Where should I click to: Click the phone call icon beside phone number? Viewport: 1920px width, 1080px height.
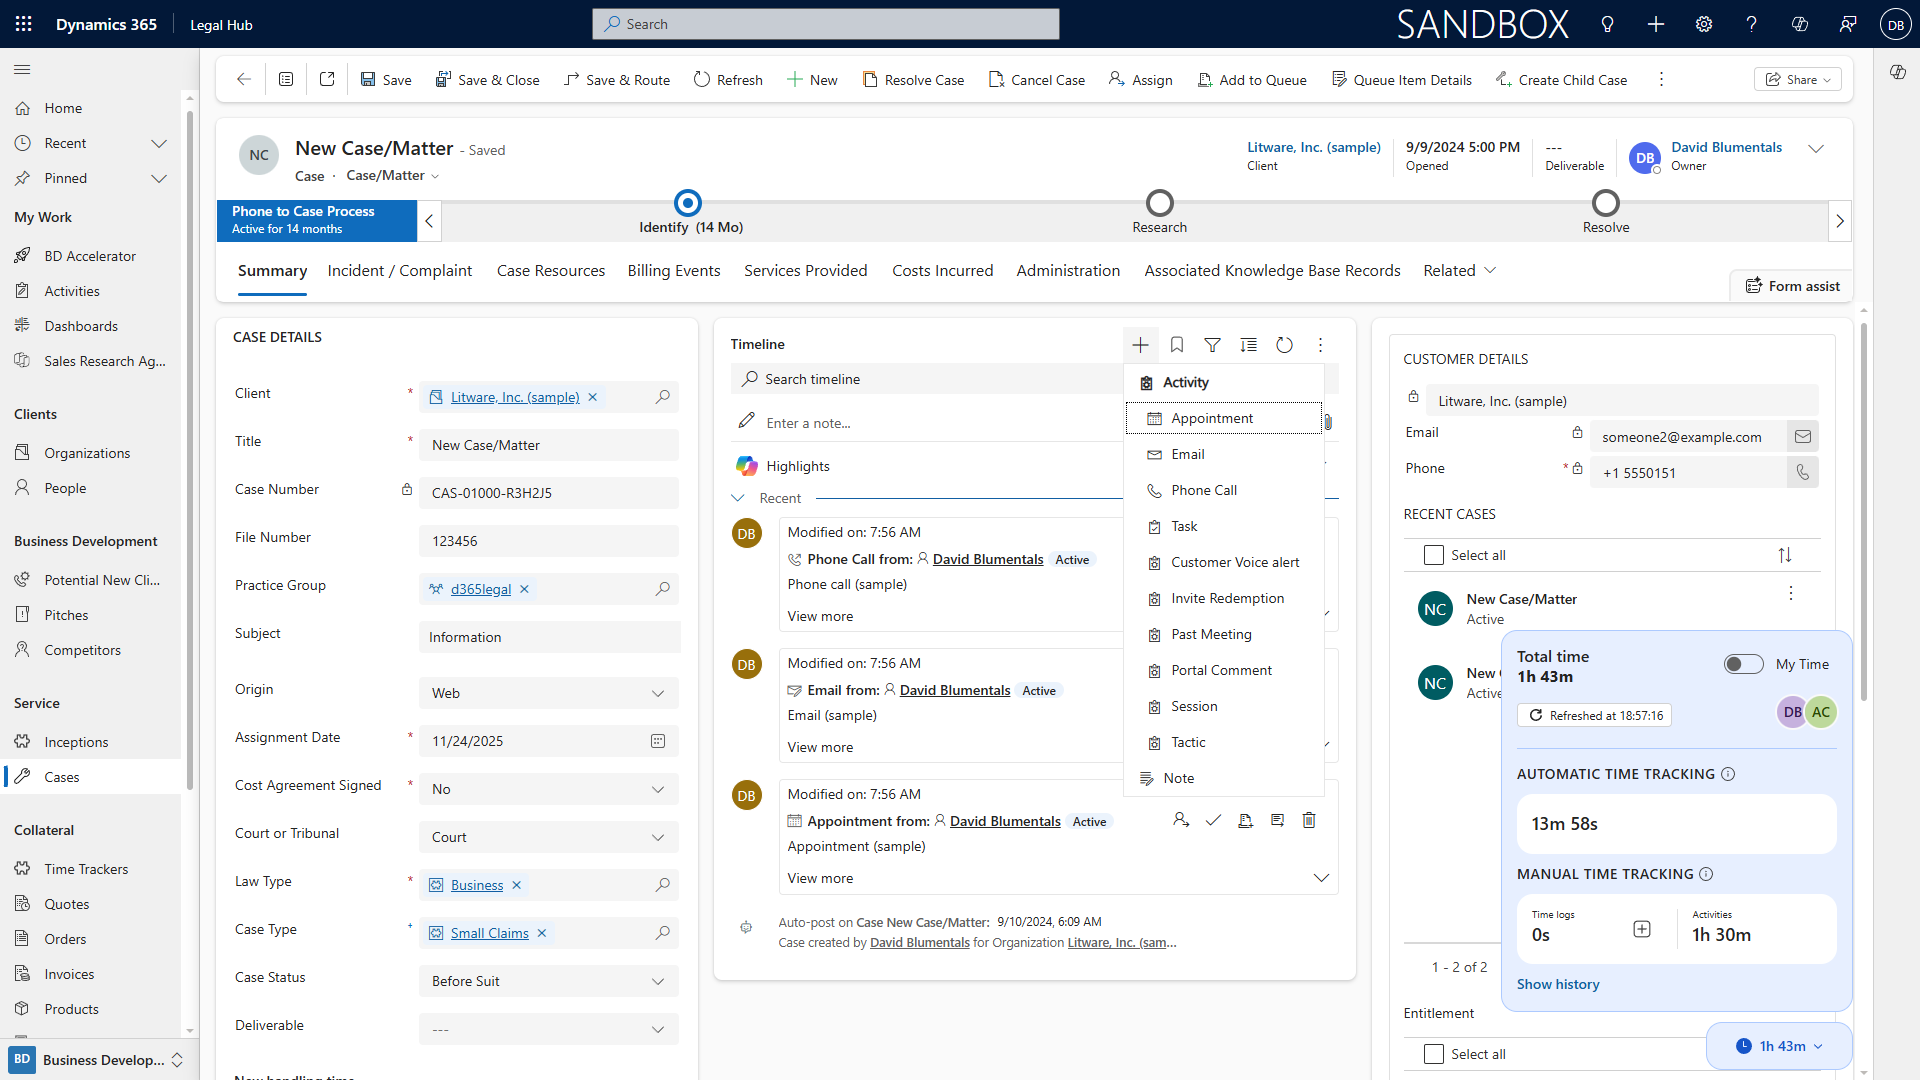tap(1802, 472)
